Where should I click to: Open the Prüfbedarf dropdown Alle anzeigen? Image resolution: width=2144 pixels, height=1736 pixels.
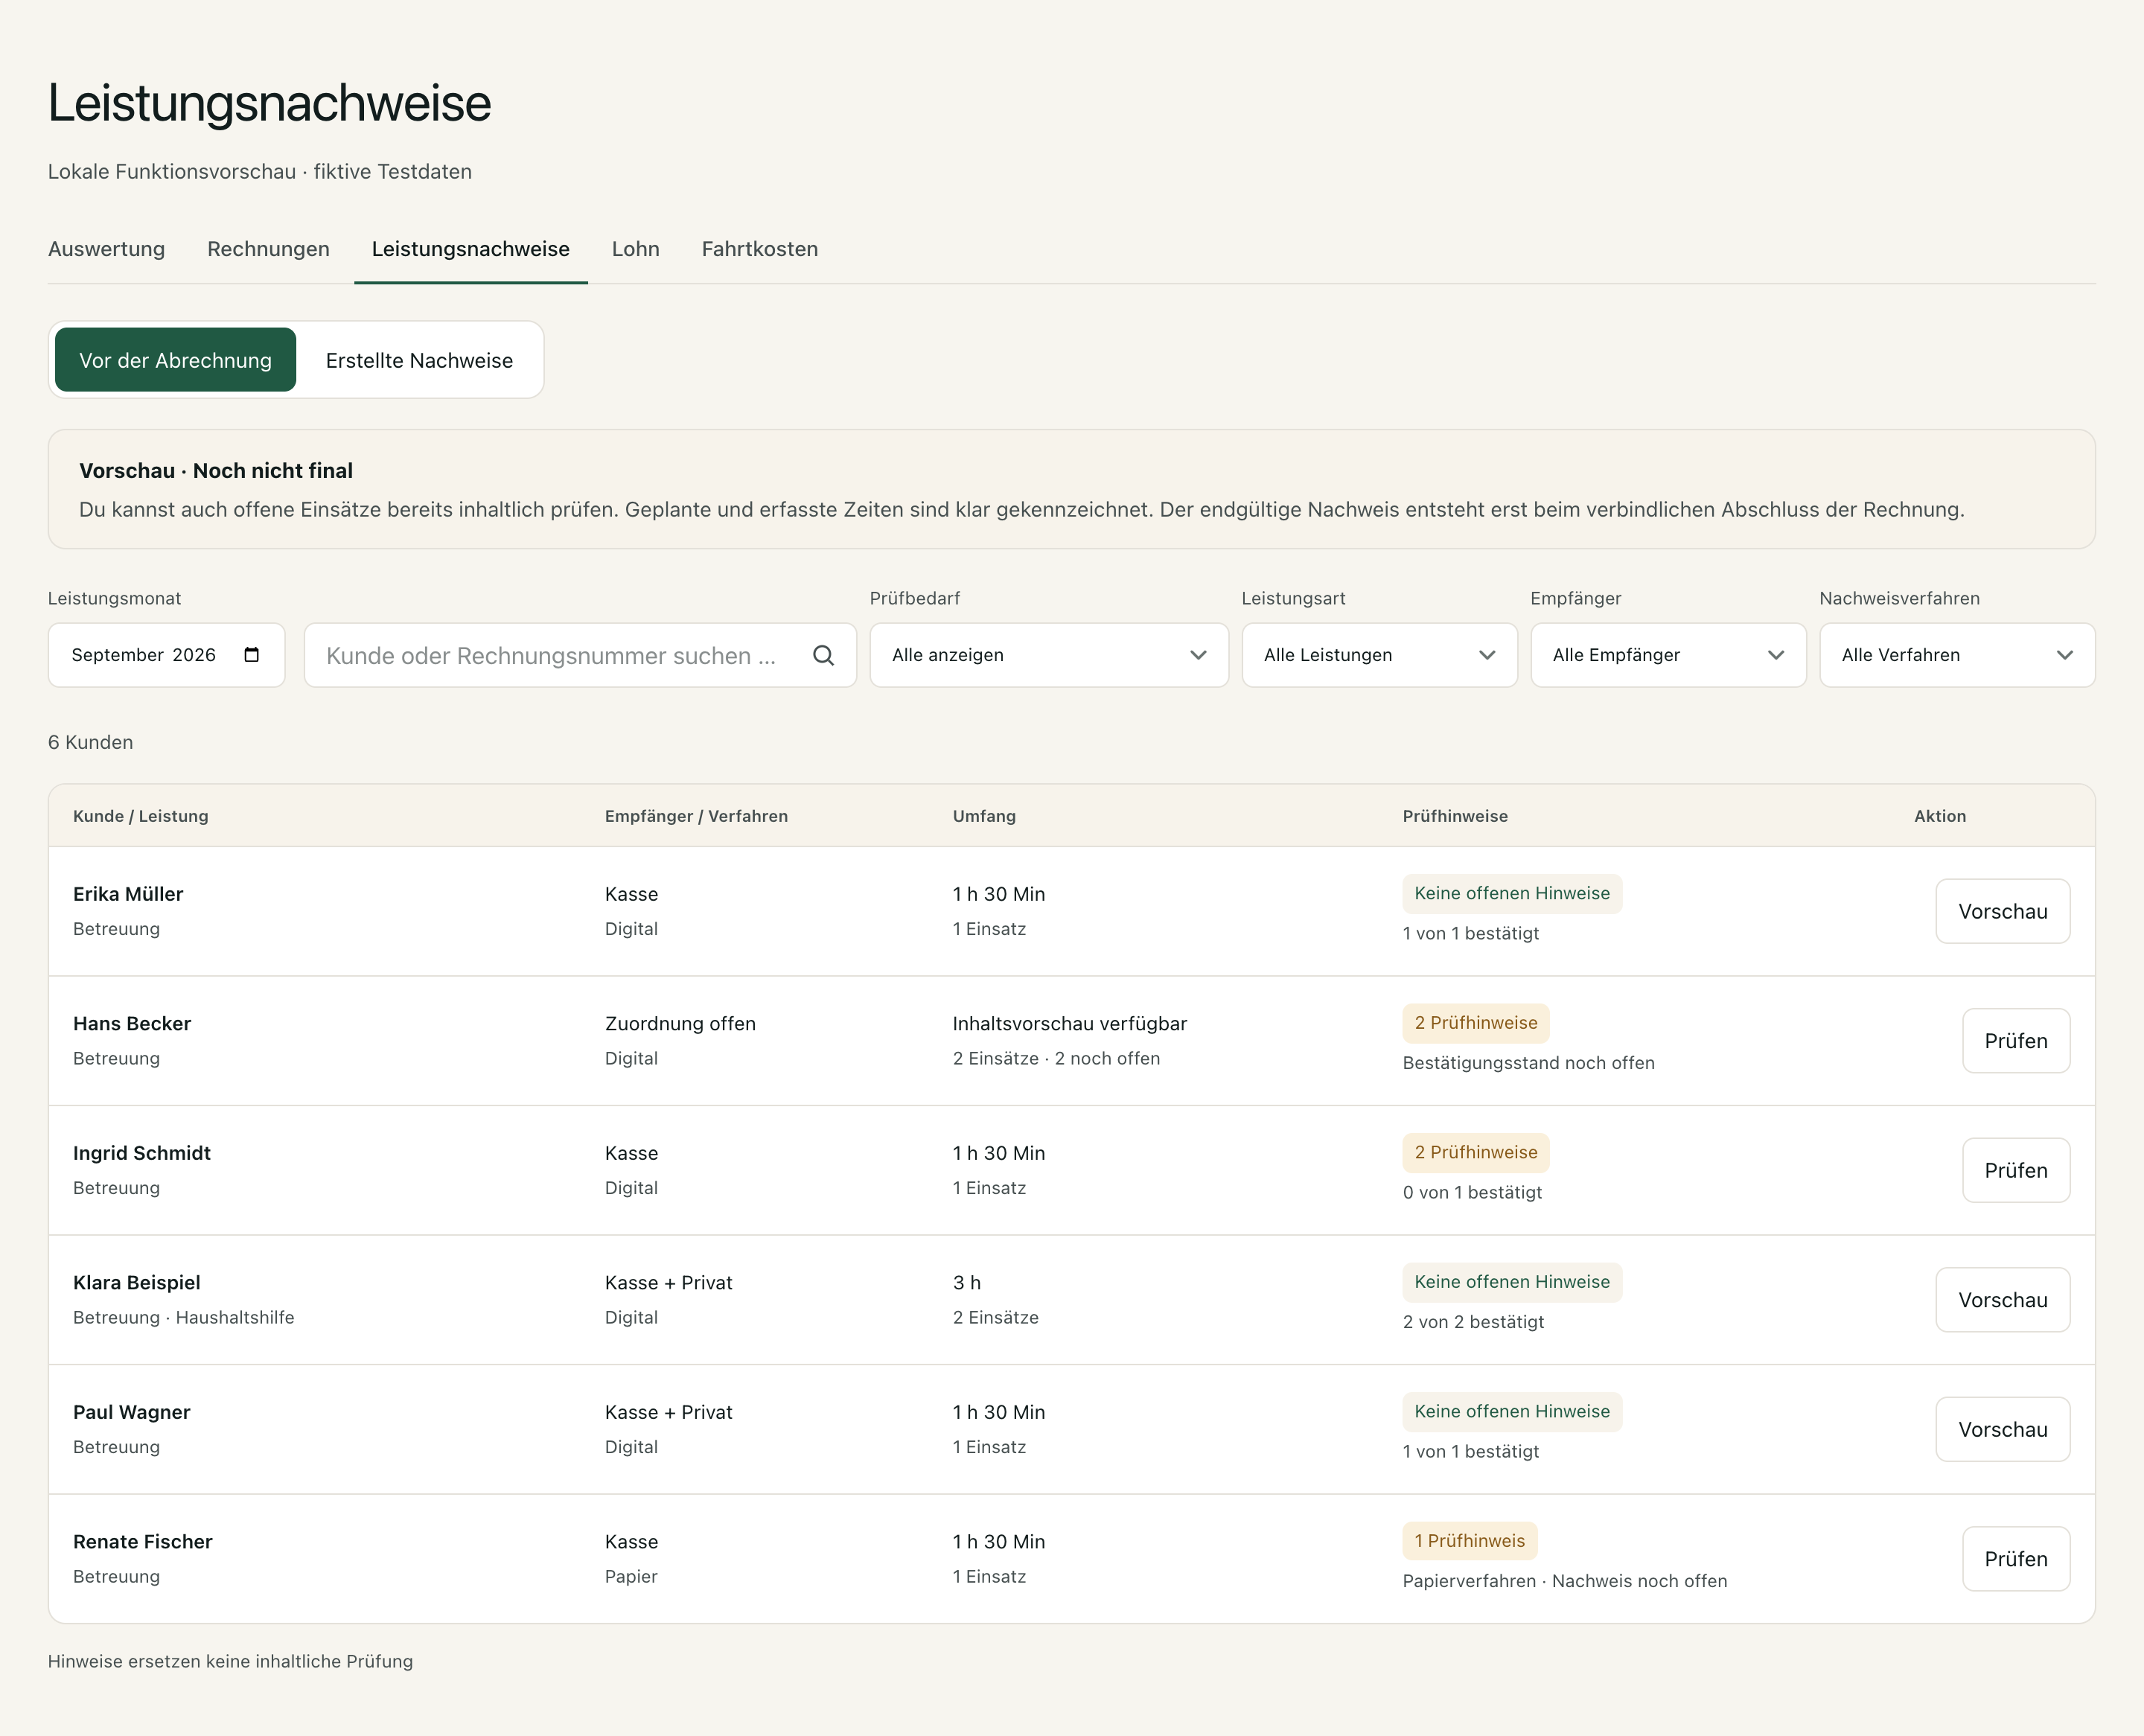pyautogui.click(x=1049, y=655)
